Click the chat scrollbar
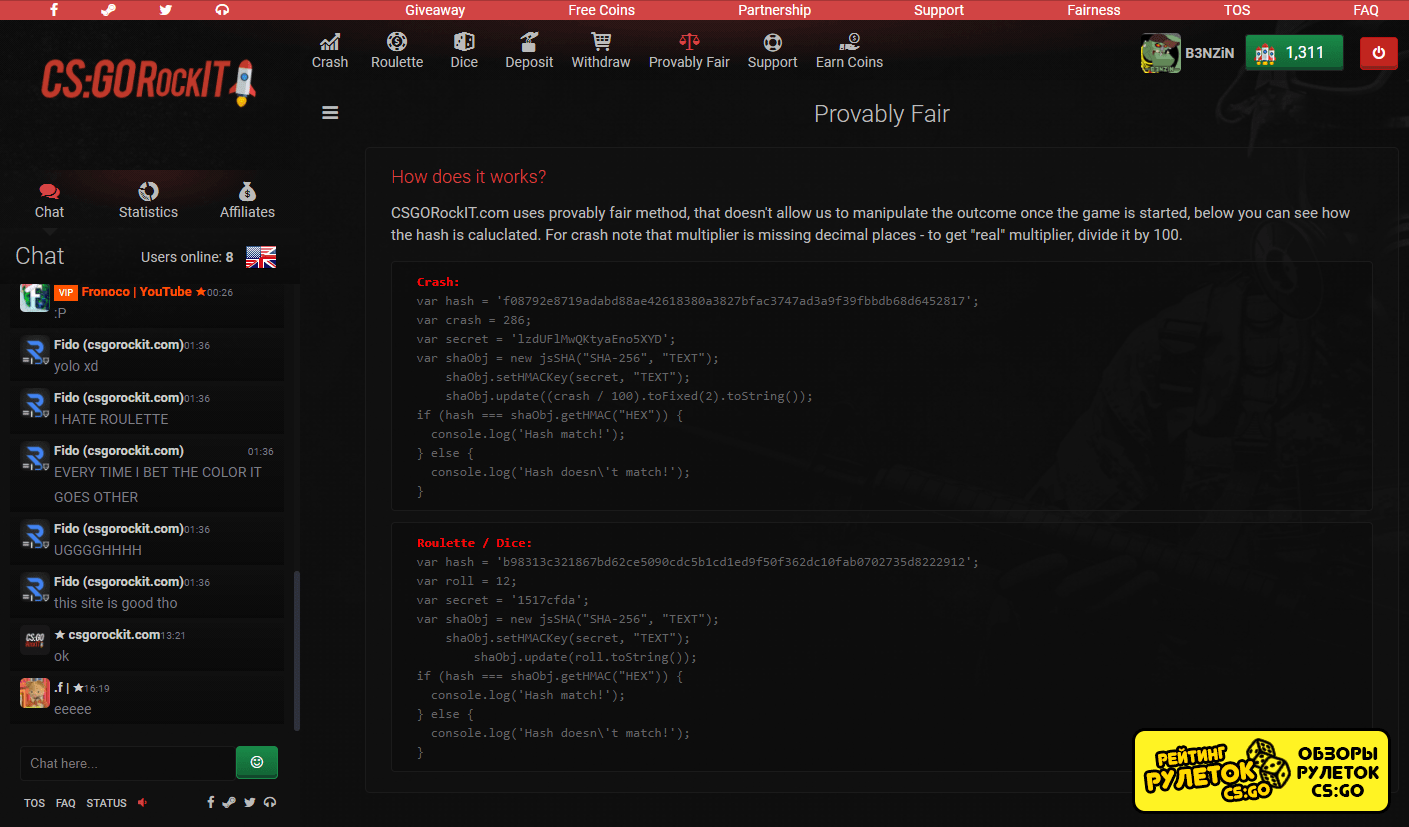The width and height of the screenshot is (1409, 827). 297,650
